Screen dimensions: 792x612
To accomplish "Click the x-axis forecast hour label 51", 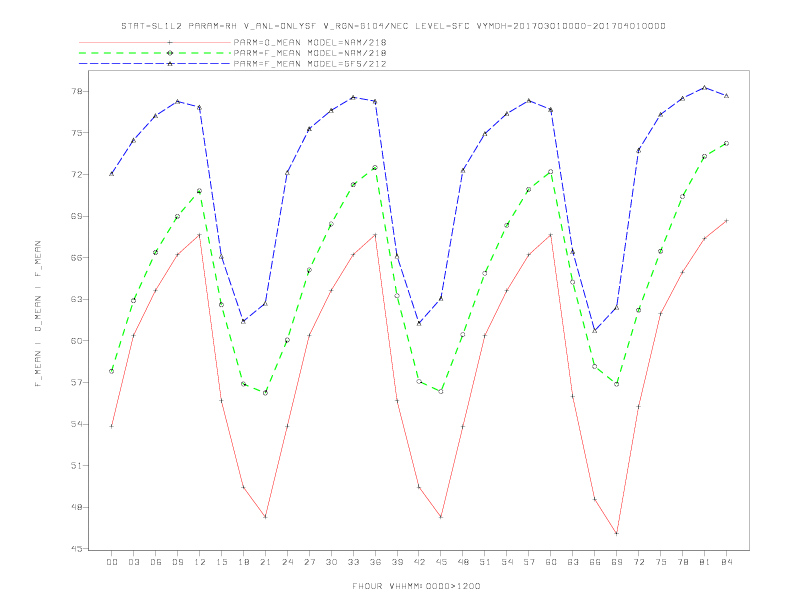I will 485,562.
